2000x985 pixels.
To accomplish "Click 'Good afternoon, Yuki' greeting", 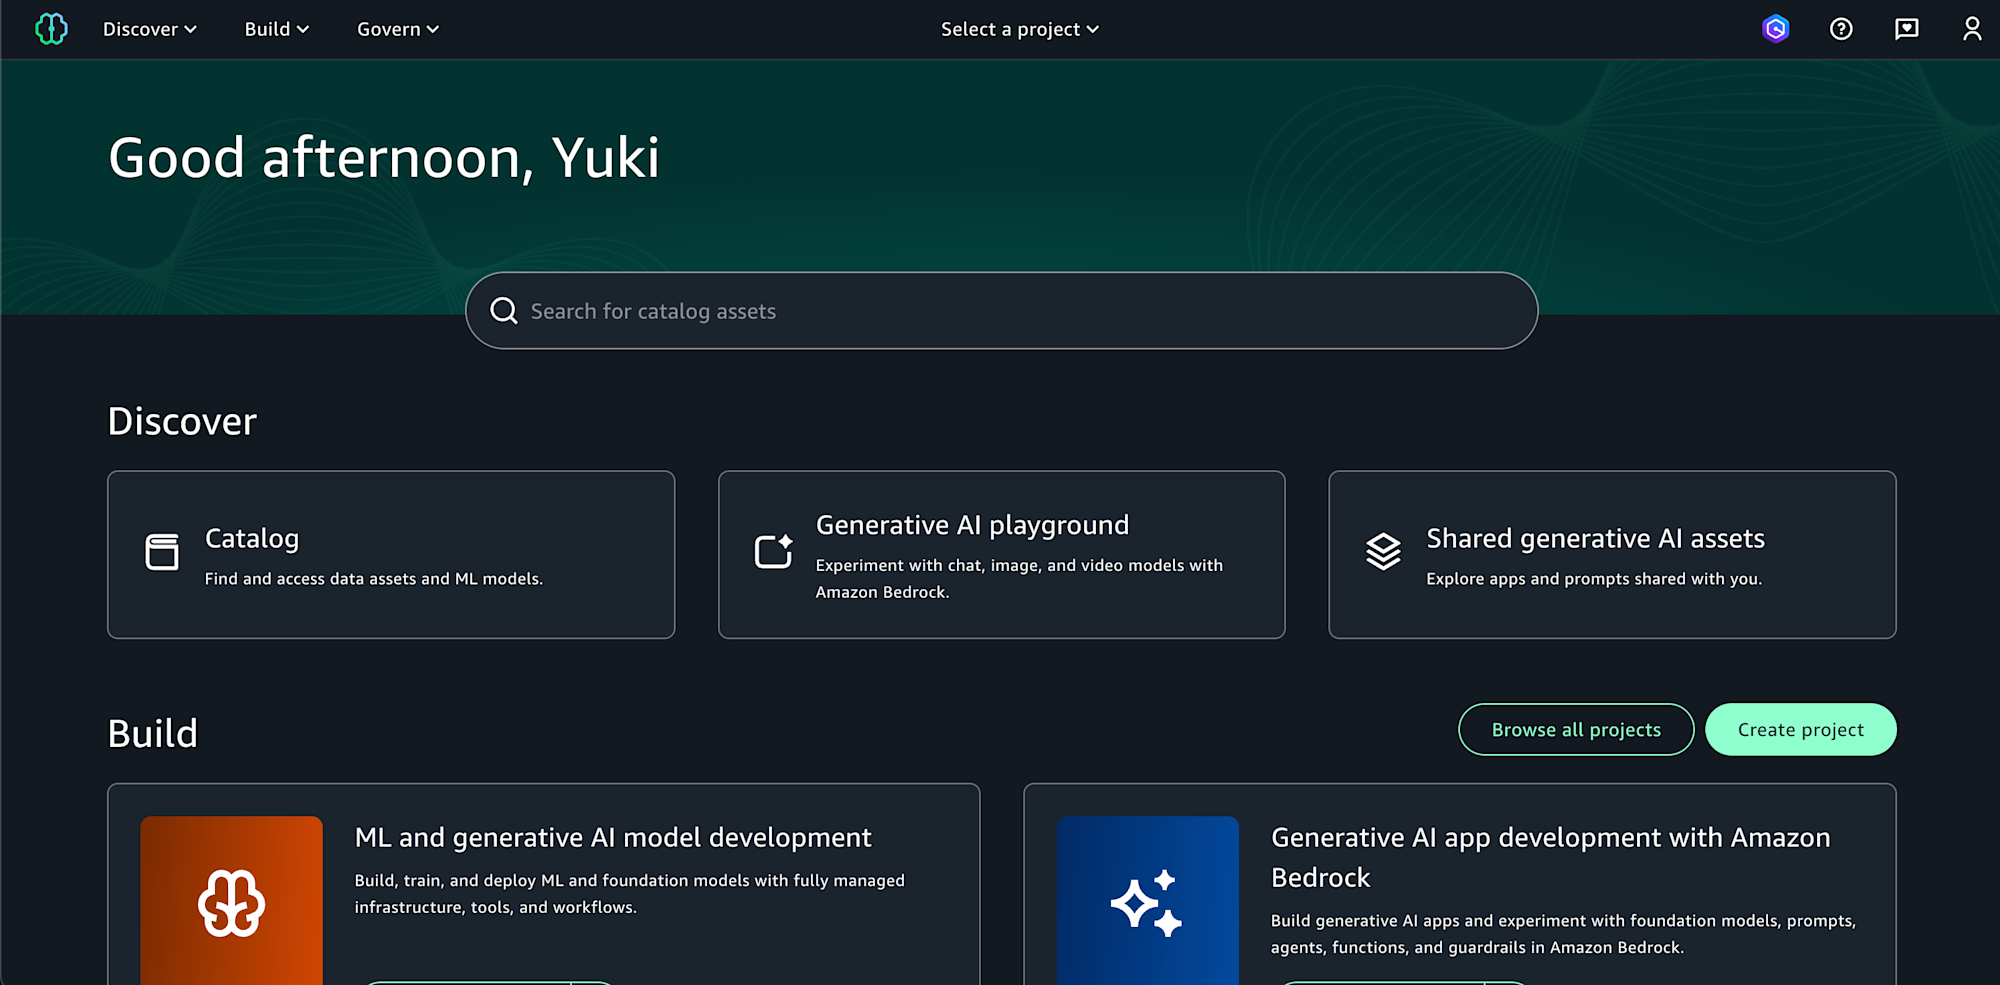I will click(x=384, y=158).
